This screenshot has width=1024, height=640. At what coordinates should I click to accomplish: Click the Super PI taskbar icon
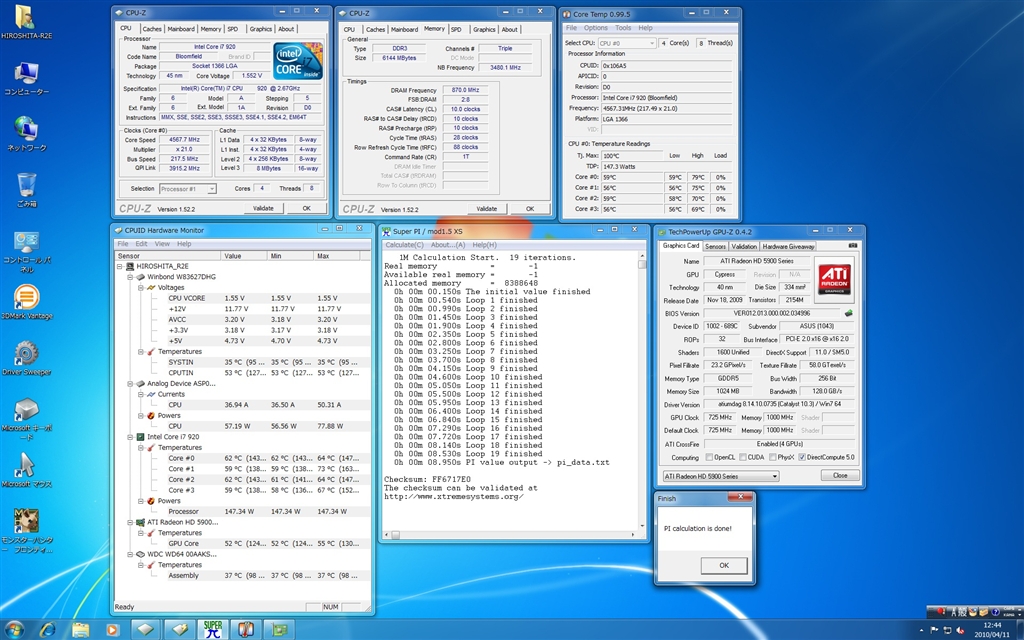click(x=213, y=629)
